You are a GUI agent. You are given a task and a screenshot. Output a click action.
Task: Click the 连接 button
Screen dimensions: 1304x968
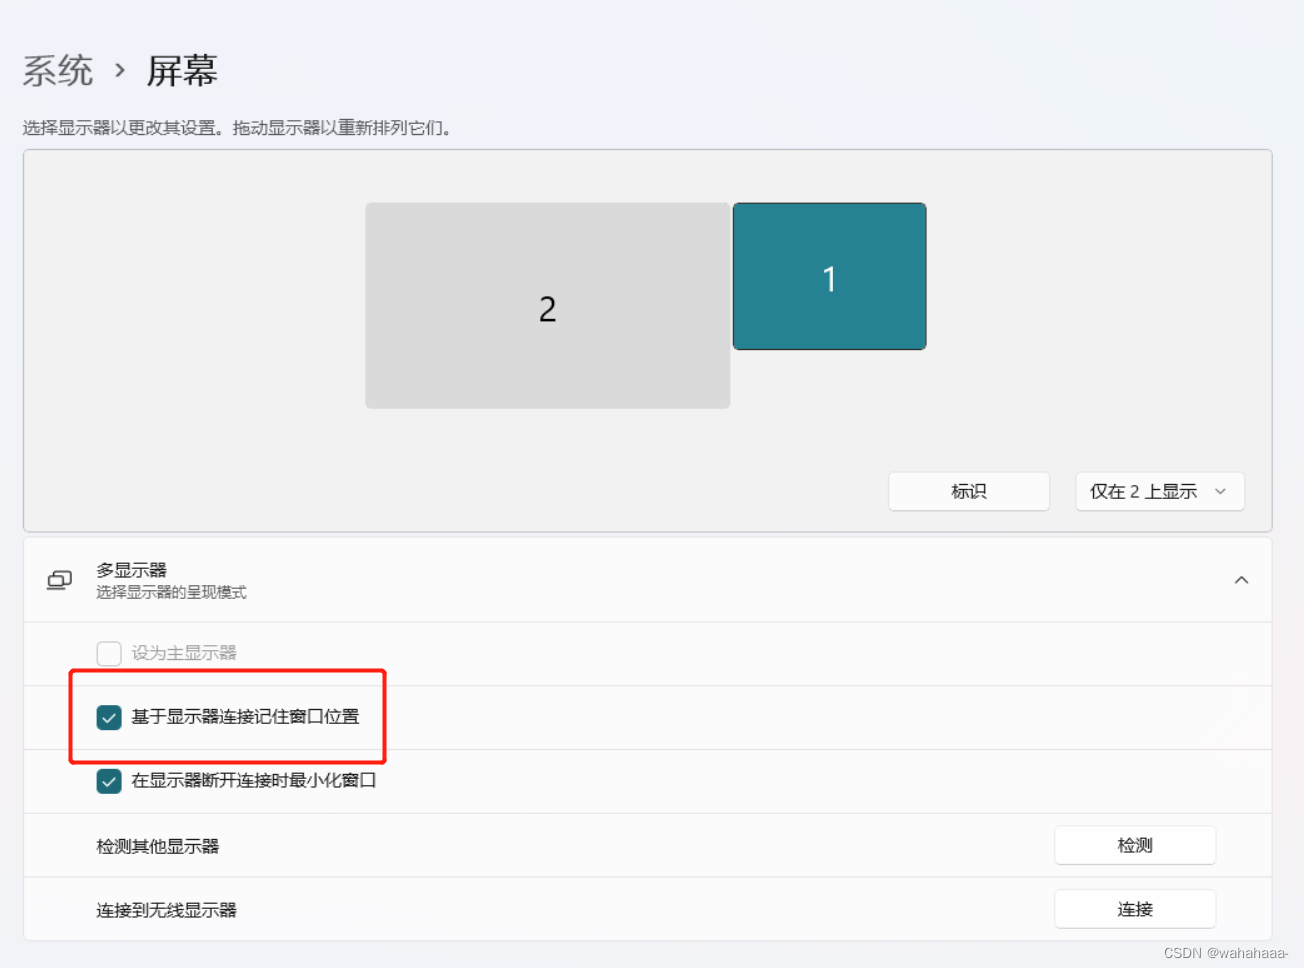[x=1135, y=909]
